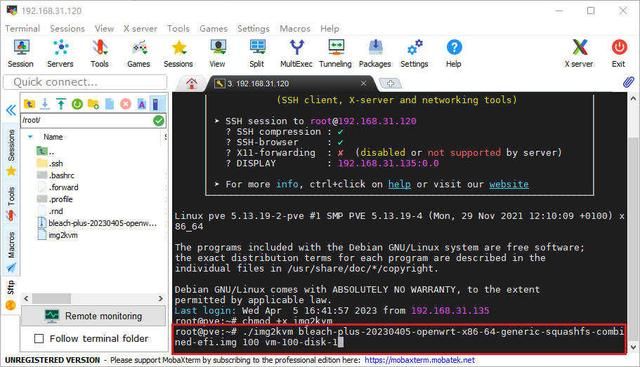Select the img2kvm file
Viewport: 640px width, 367px height.
tap(63, 235)
